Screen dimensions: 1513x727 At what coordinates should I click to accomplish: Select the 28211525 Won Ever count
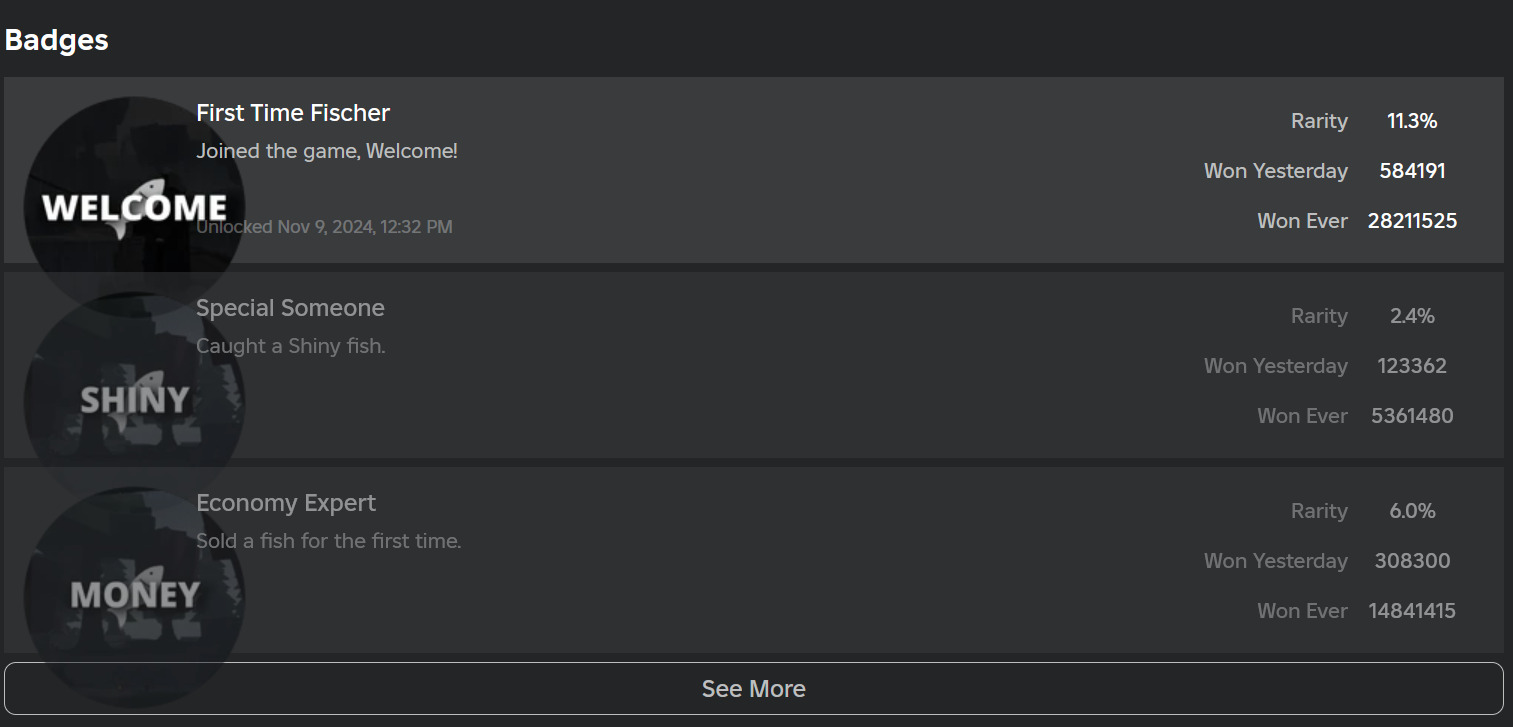[x=1412, y=221]
